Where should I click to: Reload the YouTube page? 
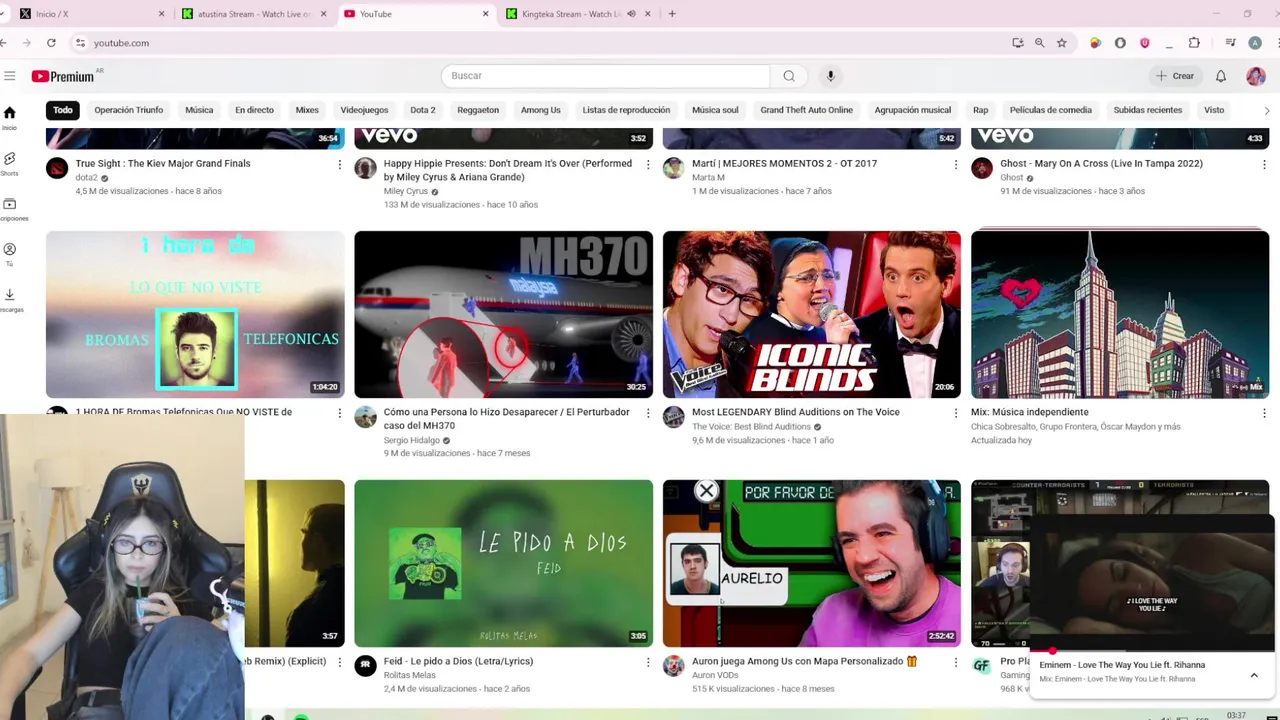[x=51, y=43]
